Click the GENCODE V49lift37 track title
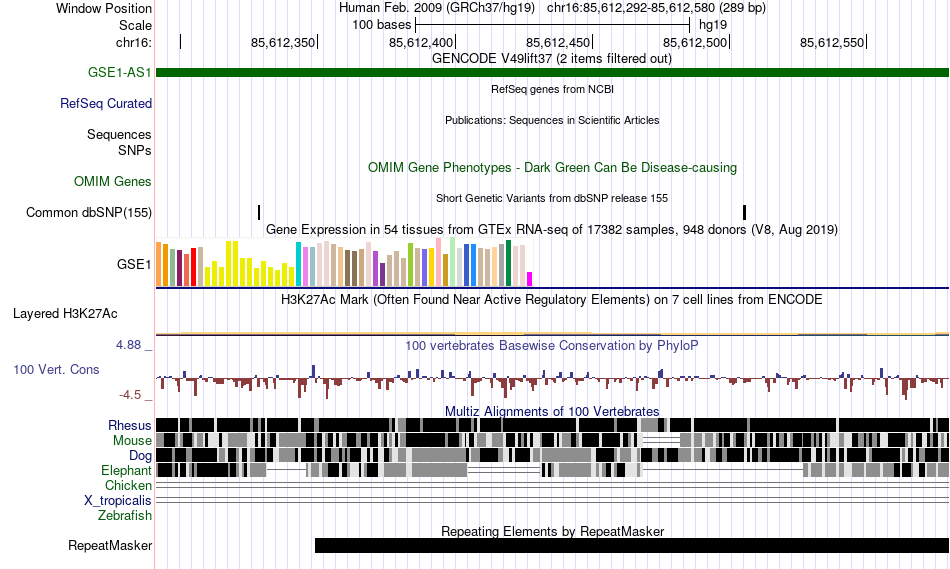 (x=552, y=59)
